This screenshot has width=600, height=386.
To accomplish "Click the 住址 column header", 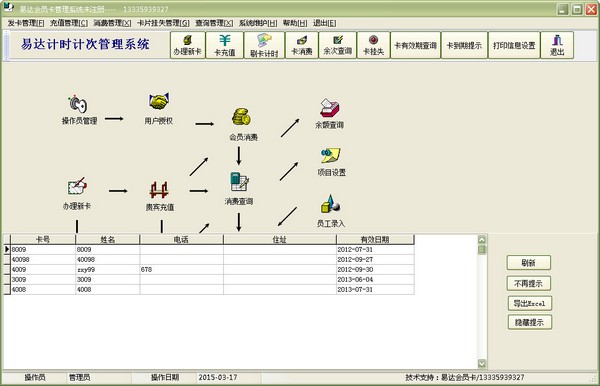I will 280,239.
